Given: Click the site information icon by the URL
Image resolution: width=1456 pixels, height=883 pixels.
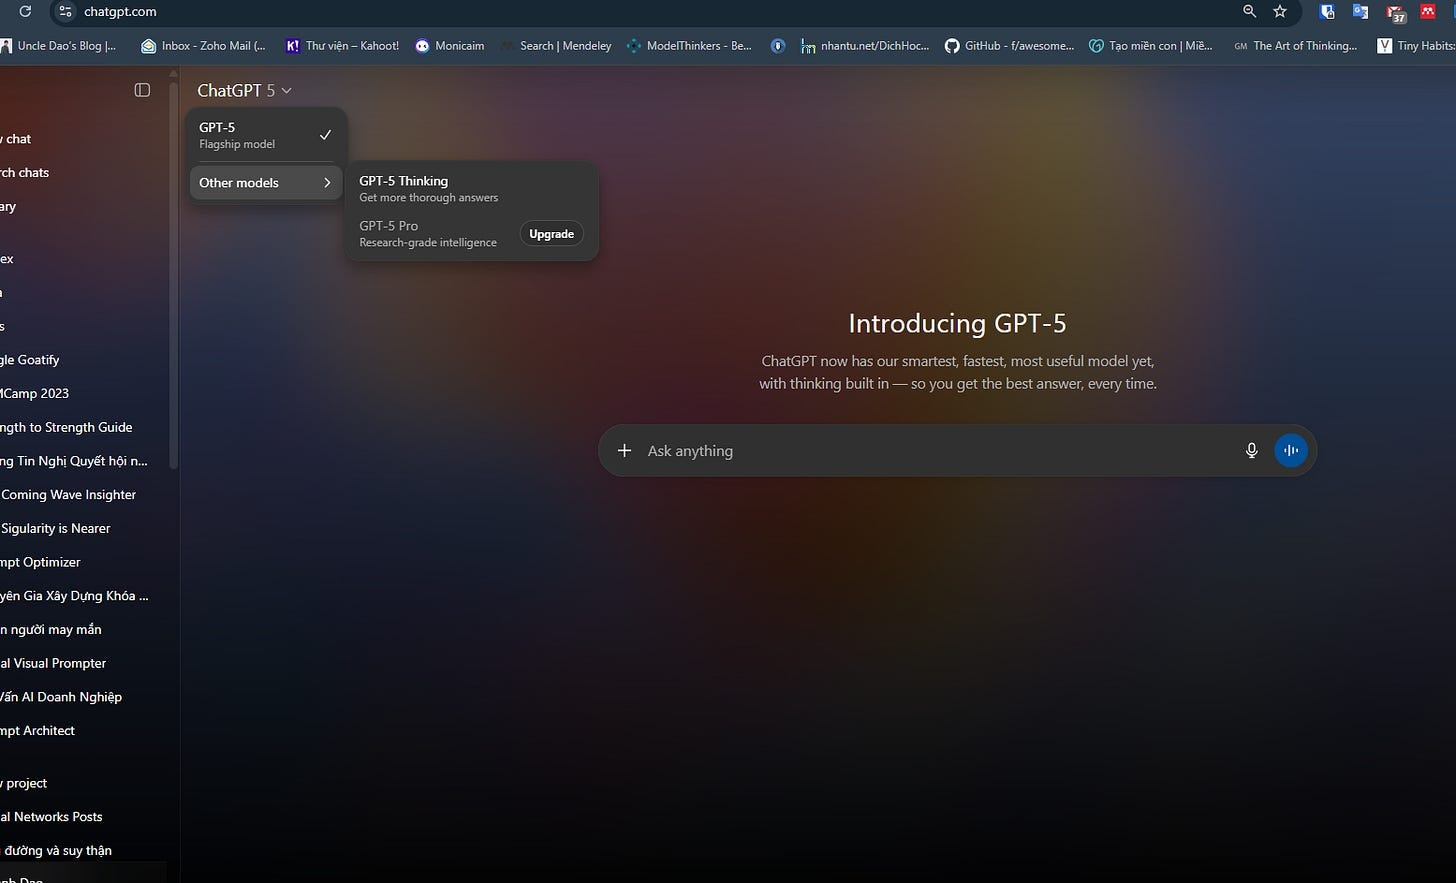Looking at the screenshot, I should [x=66, y=12].
